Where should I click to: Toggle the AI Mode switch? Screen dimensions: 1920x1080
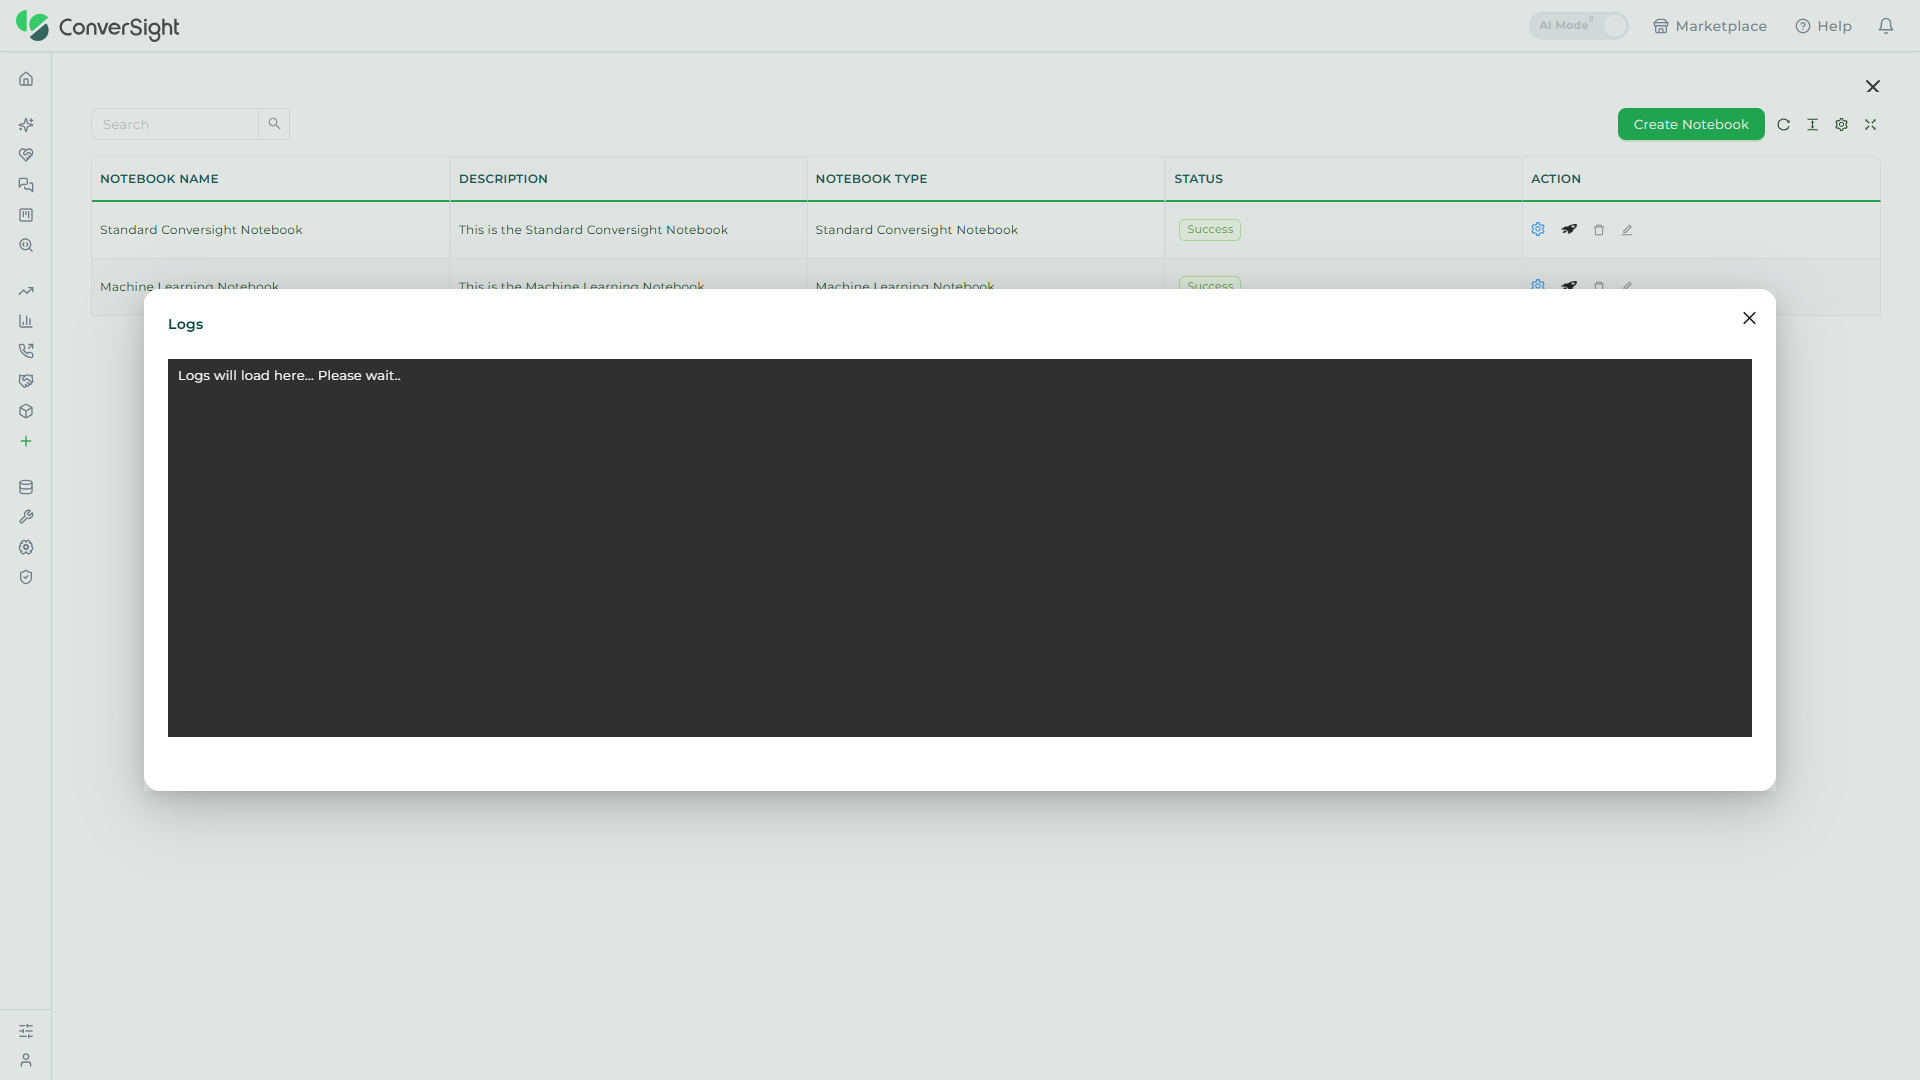coord(1578,26)
